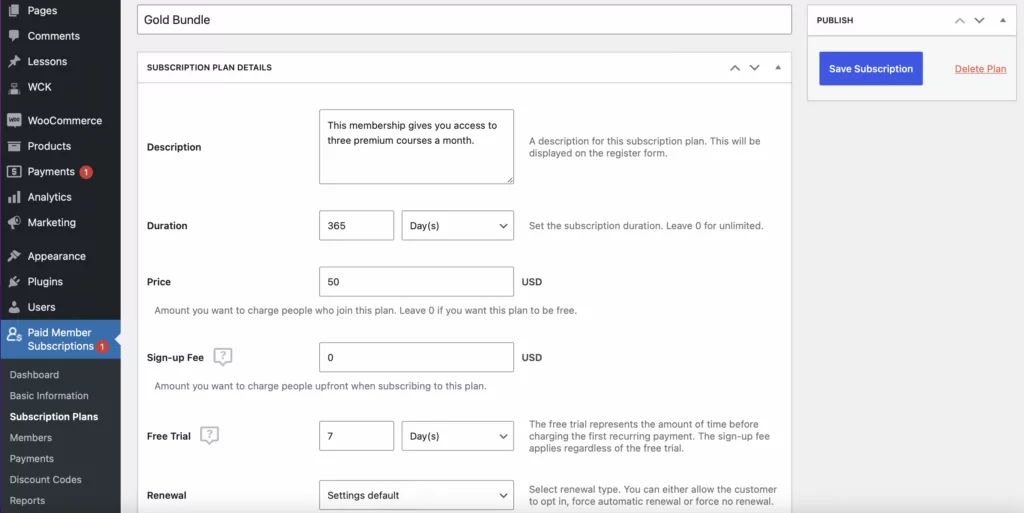Click the Appearance paintbrush icon
Image resolution: width=1024 pixels, height=513 pixels.
tap(14, 256)
